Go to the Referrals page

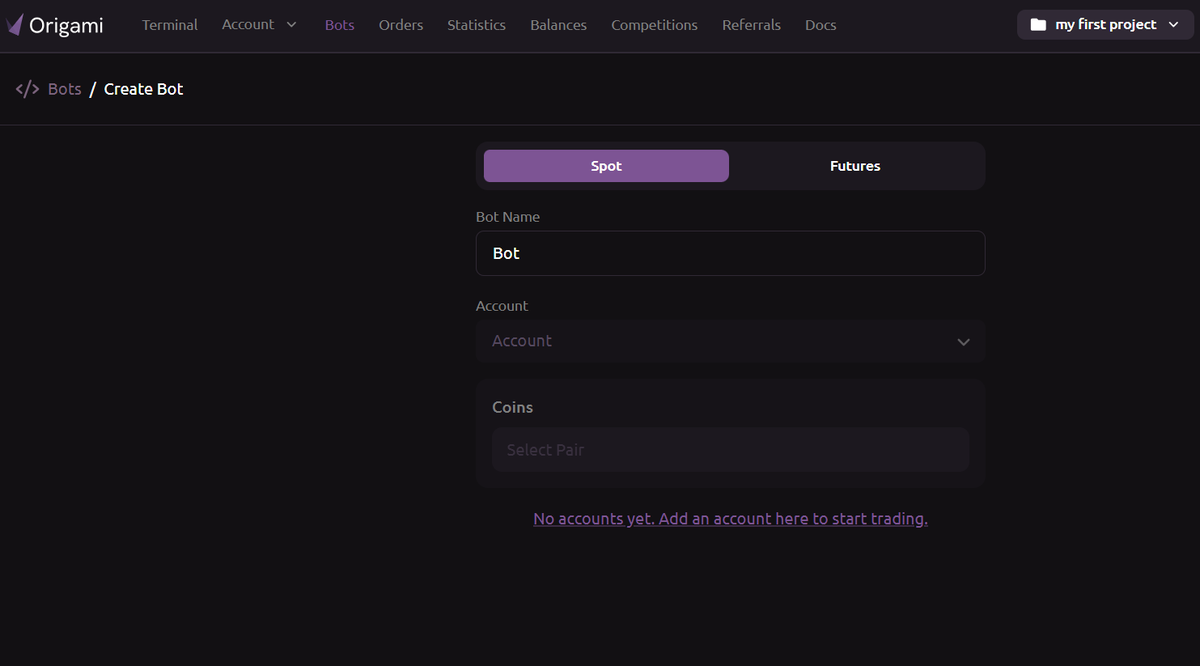(x=751, y=25)
